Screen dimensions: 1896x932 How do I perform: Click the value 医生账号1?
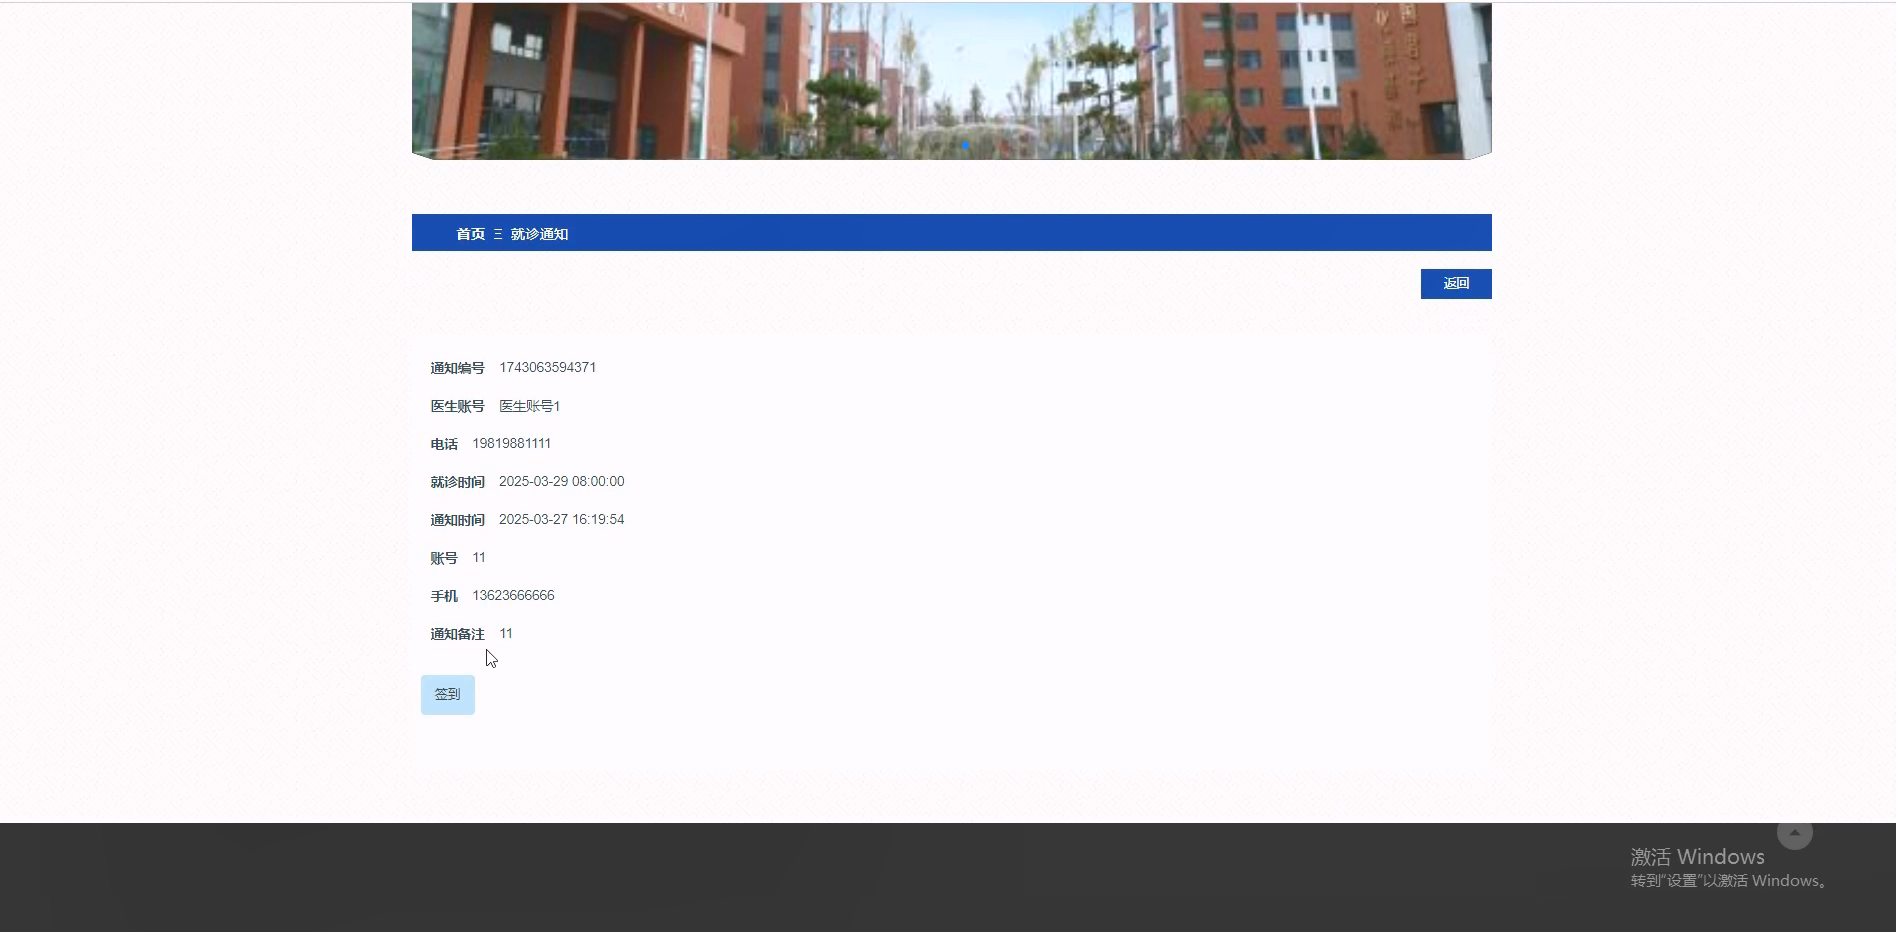[530, 406]
